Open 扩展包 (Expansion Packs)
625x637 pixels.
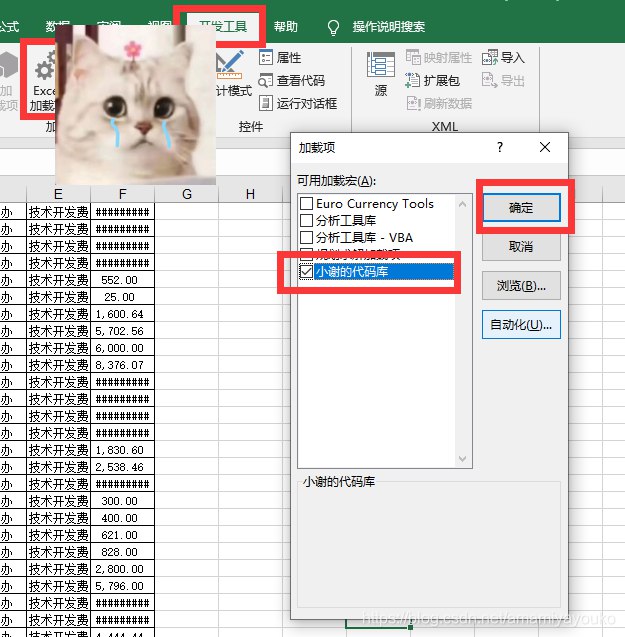[432, 81]
